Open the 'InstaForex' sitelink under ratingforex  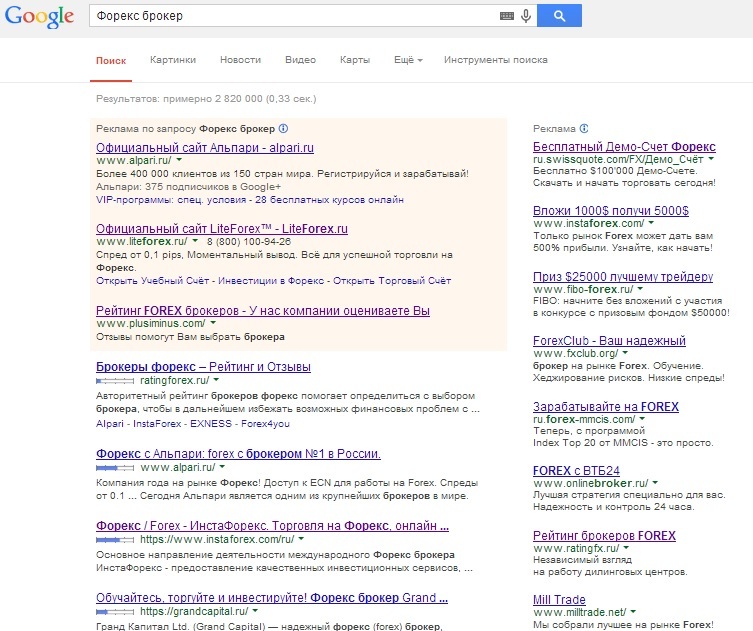(x=157, y=424)
